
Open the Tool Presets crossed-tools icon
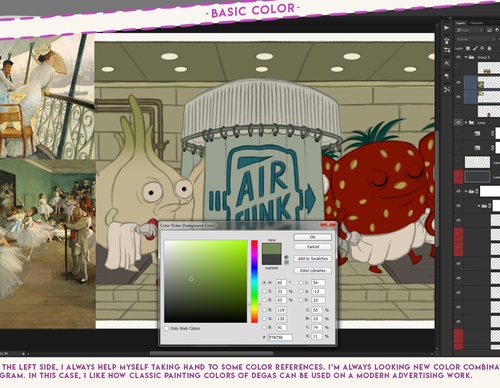tap(447, 89)
